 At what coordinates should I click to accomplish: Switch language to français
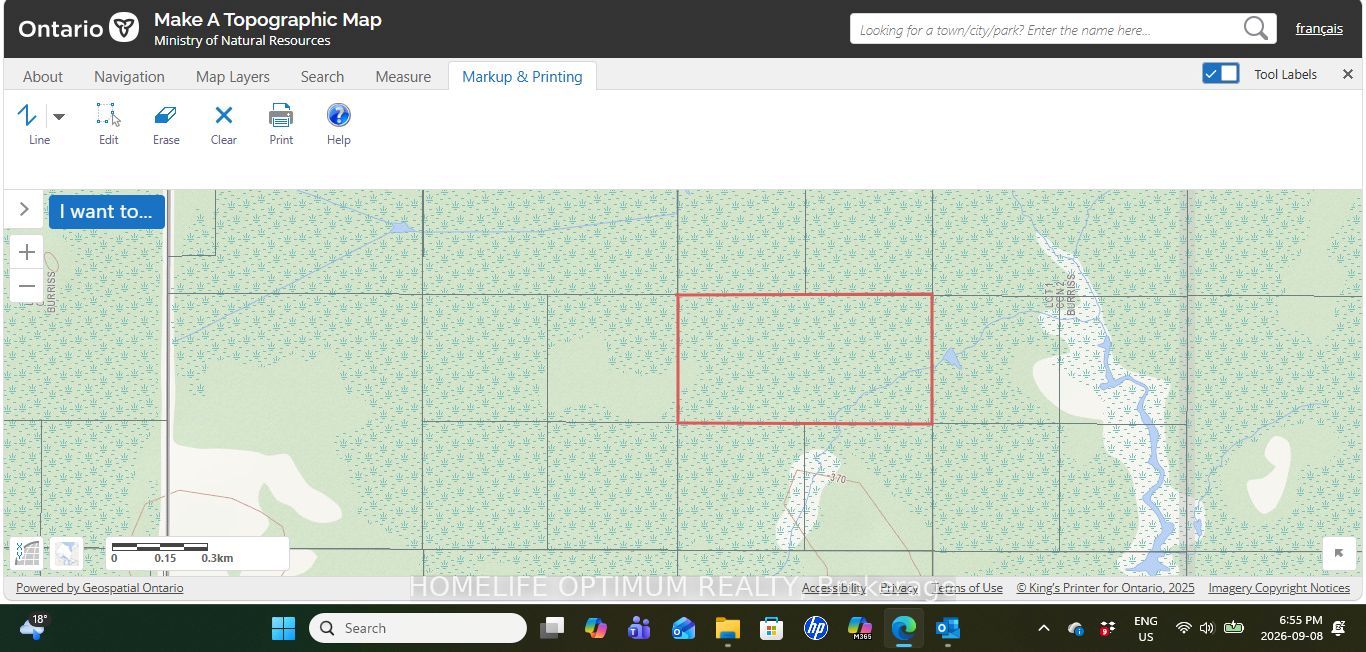(x=1319, y=28)
